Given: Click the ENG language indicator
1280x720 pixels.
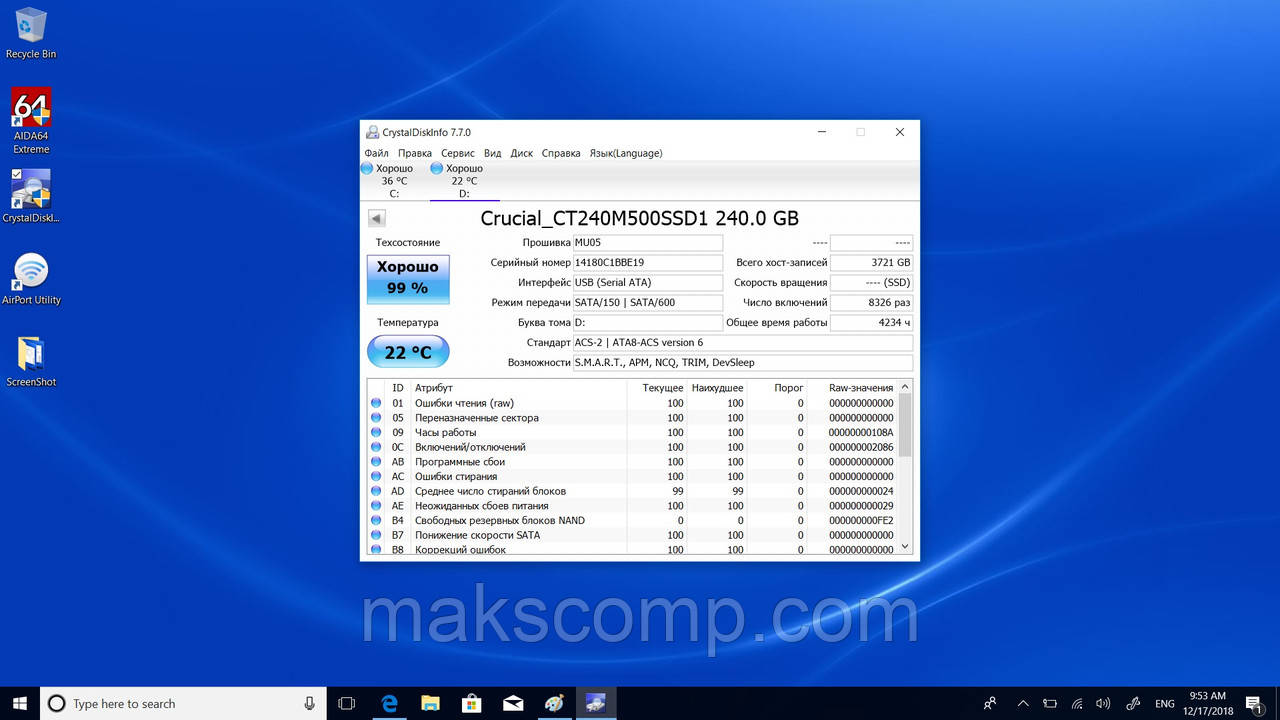Looking at the screenshot, I should click(x=1165, y=703).
